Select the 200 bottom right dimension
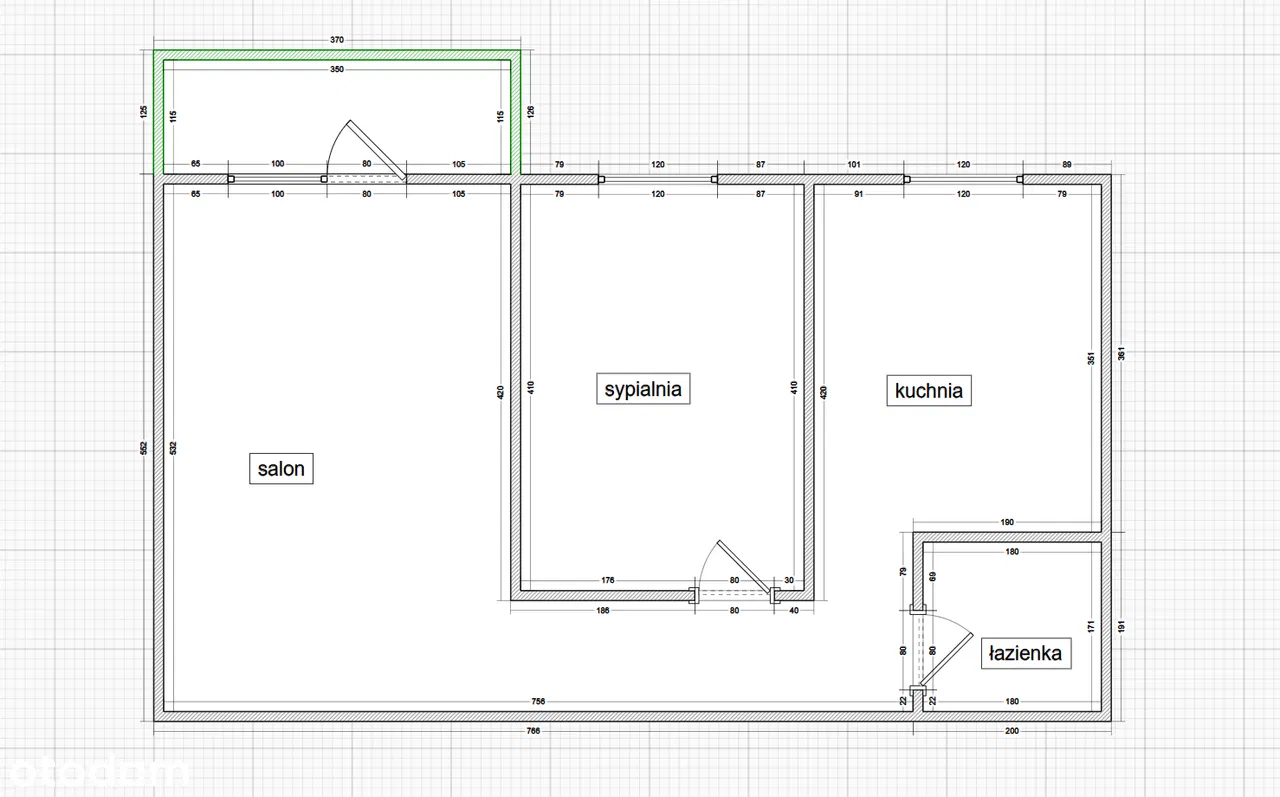Screen dimensions: 1280x797 1012,731
